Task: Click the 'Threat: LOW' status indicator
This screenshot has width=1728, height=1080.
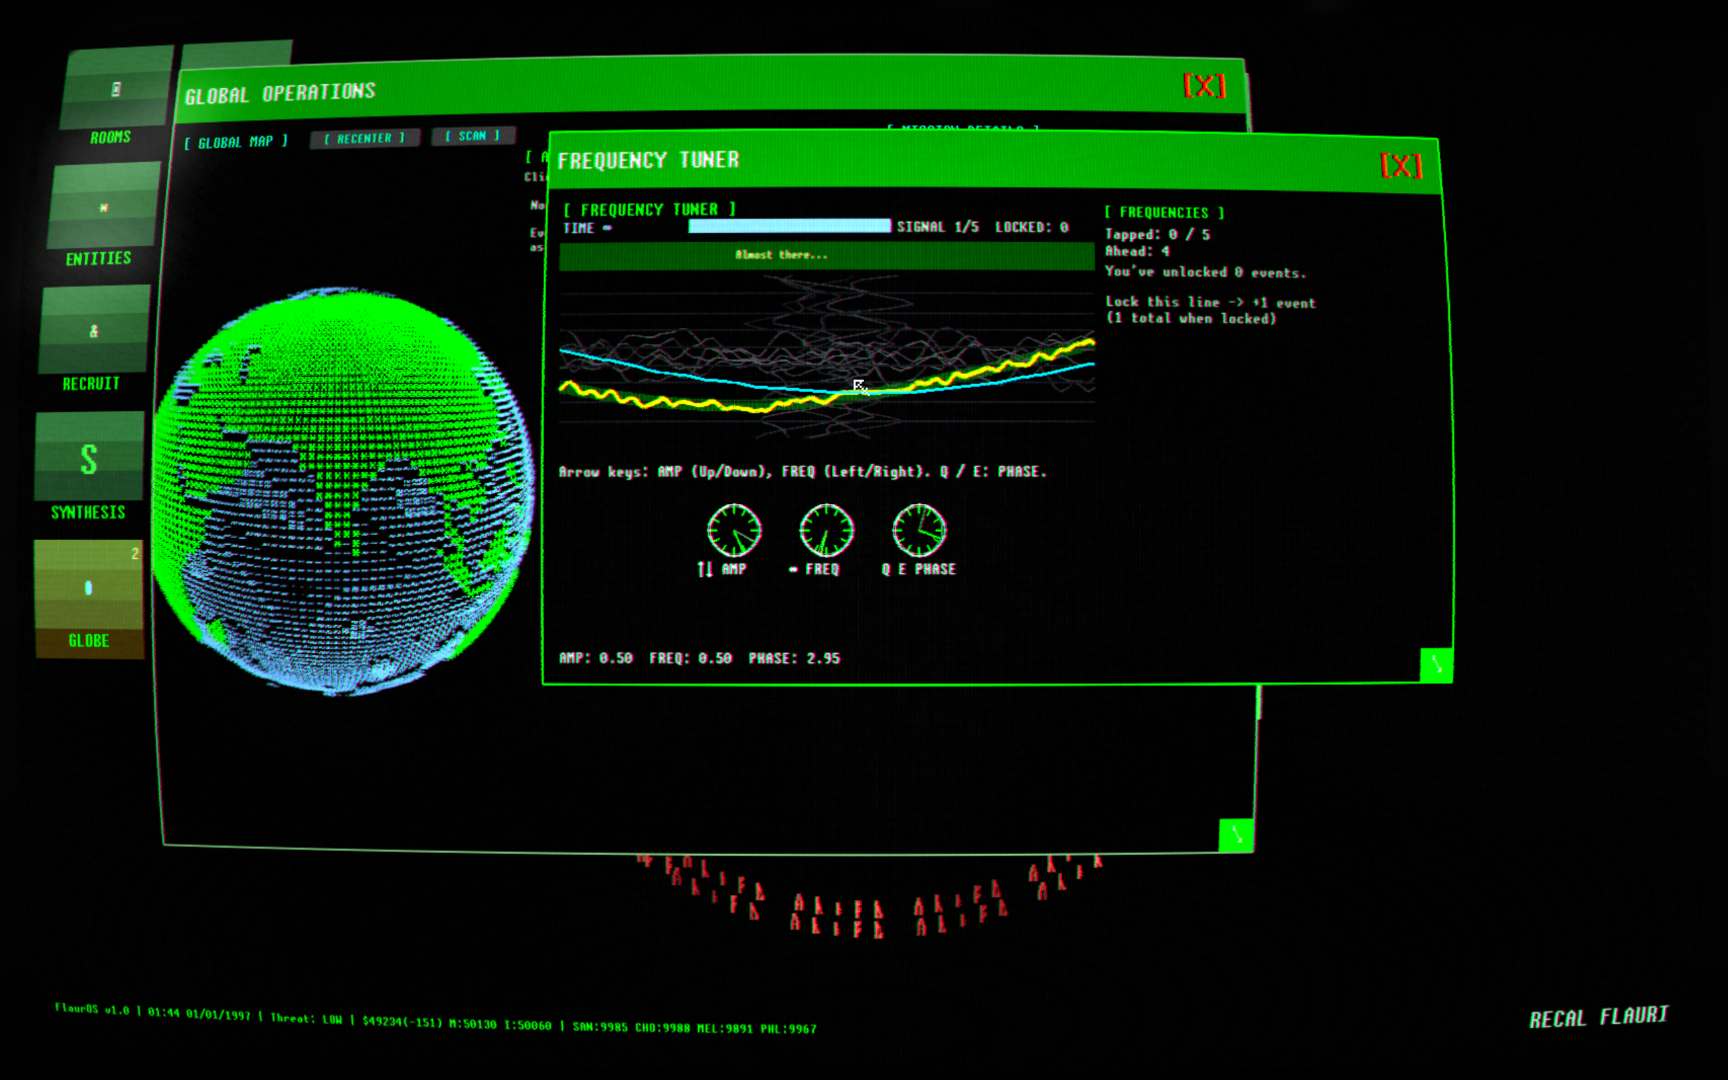Action: point(306,1018)
